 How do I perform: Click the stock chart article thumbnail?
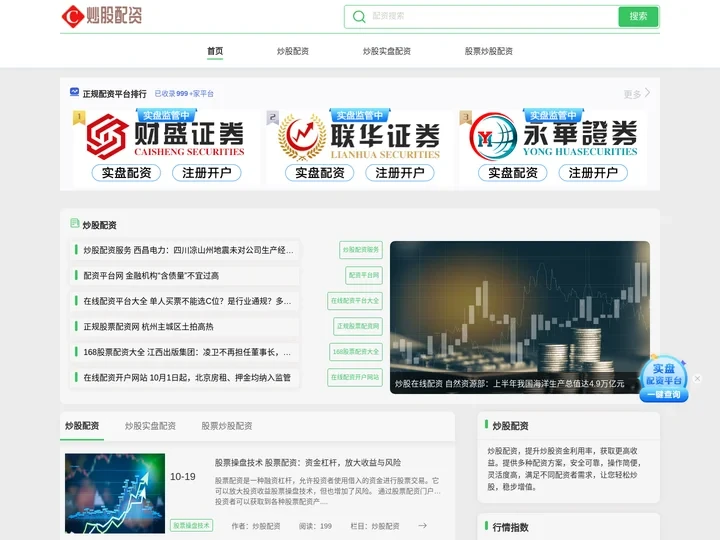click(115, 493)
